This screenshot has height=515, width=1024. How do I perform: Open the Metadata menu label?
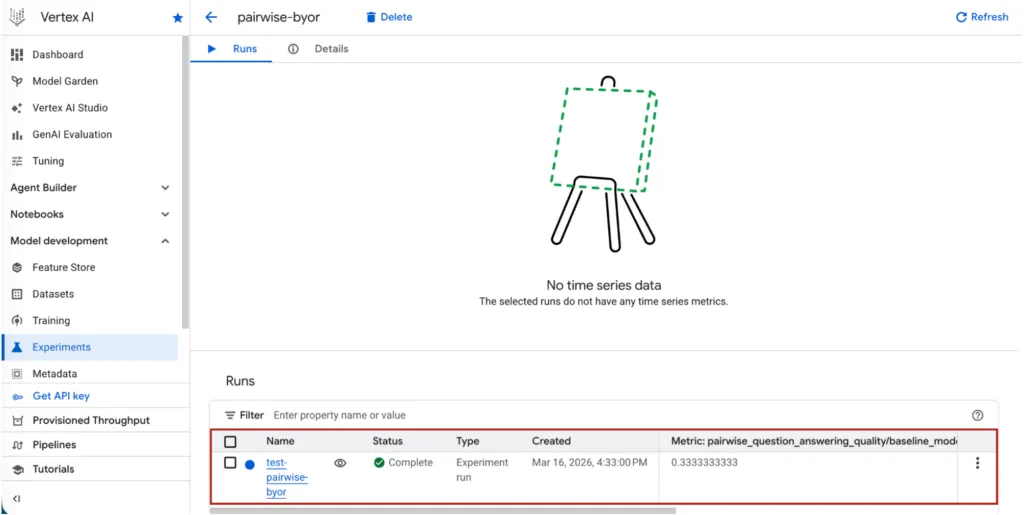click(x=55, y=374)
